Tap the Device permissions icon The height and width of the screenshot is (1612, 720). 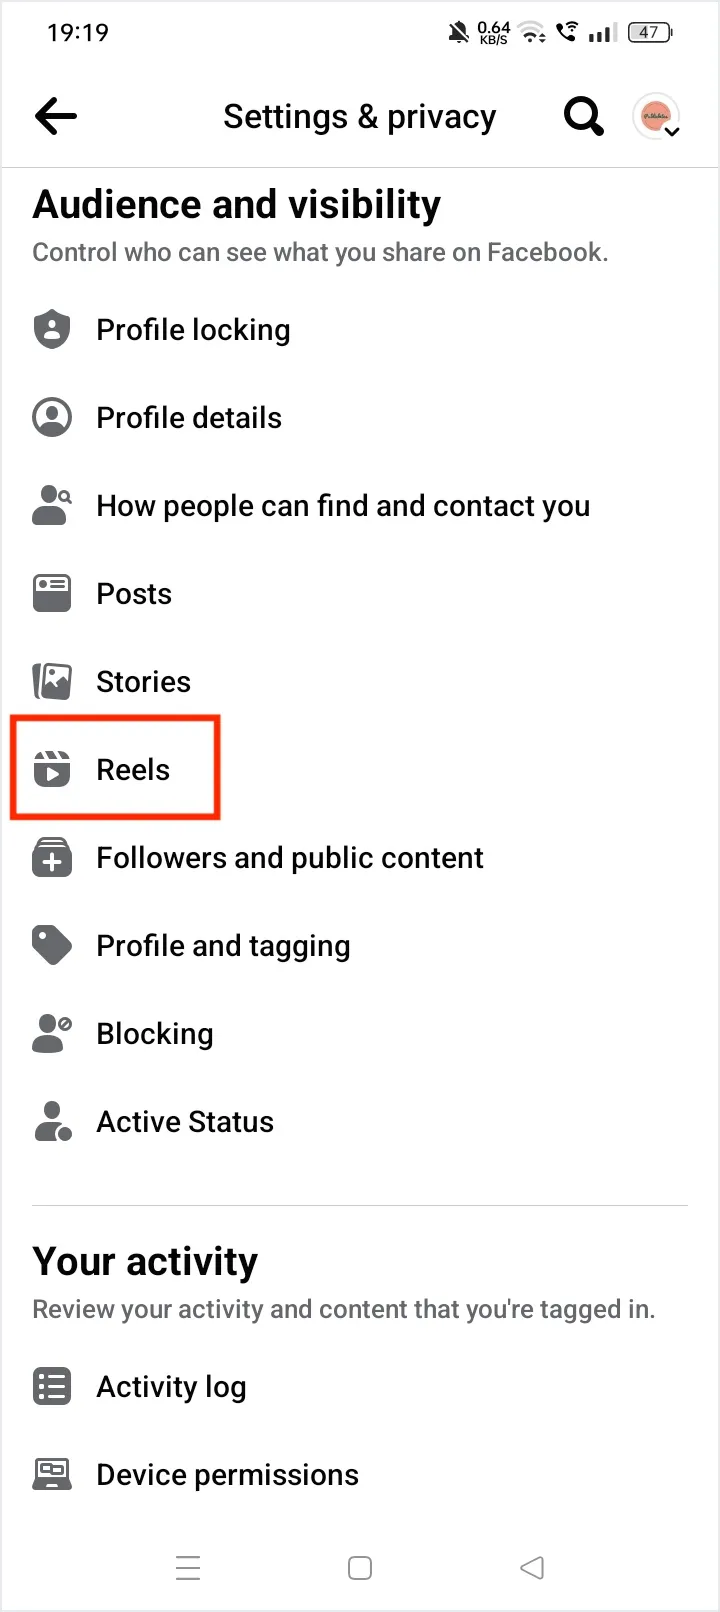[52, 1475]
